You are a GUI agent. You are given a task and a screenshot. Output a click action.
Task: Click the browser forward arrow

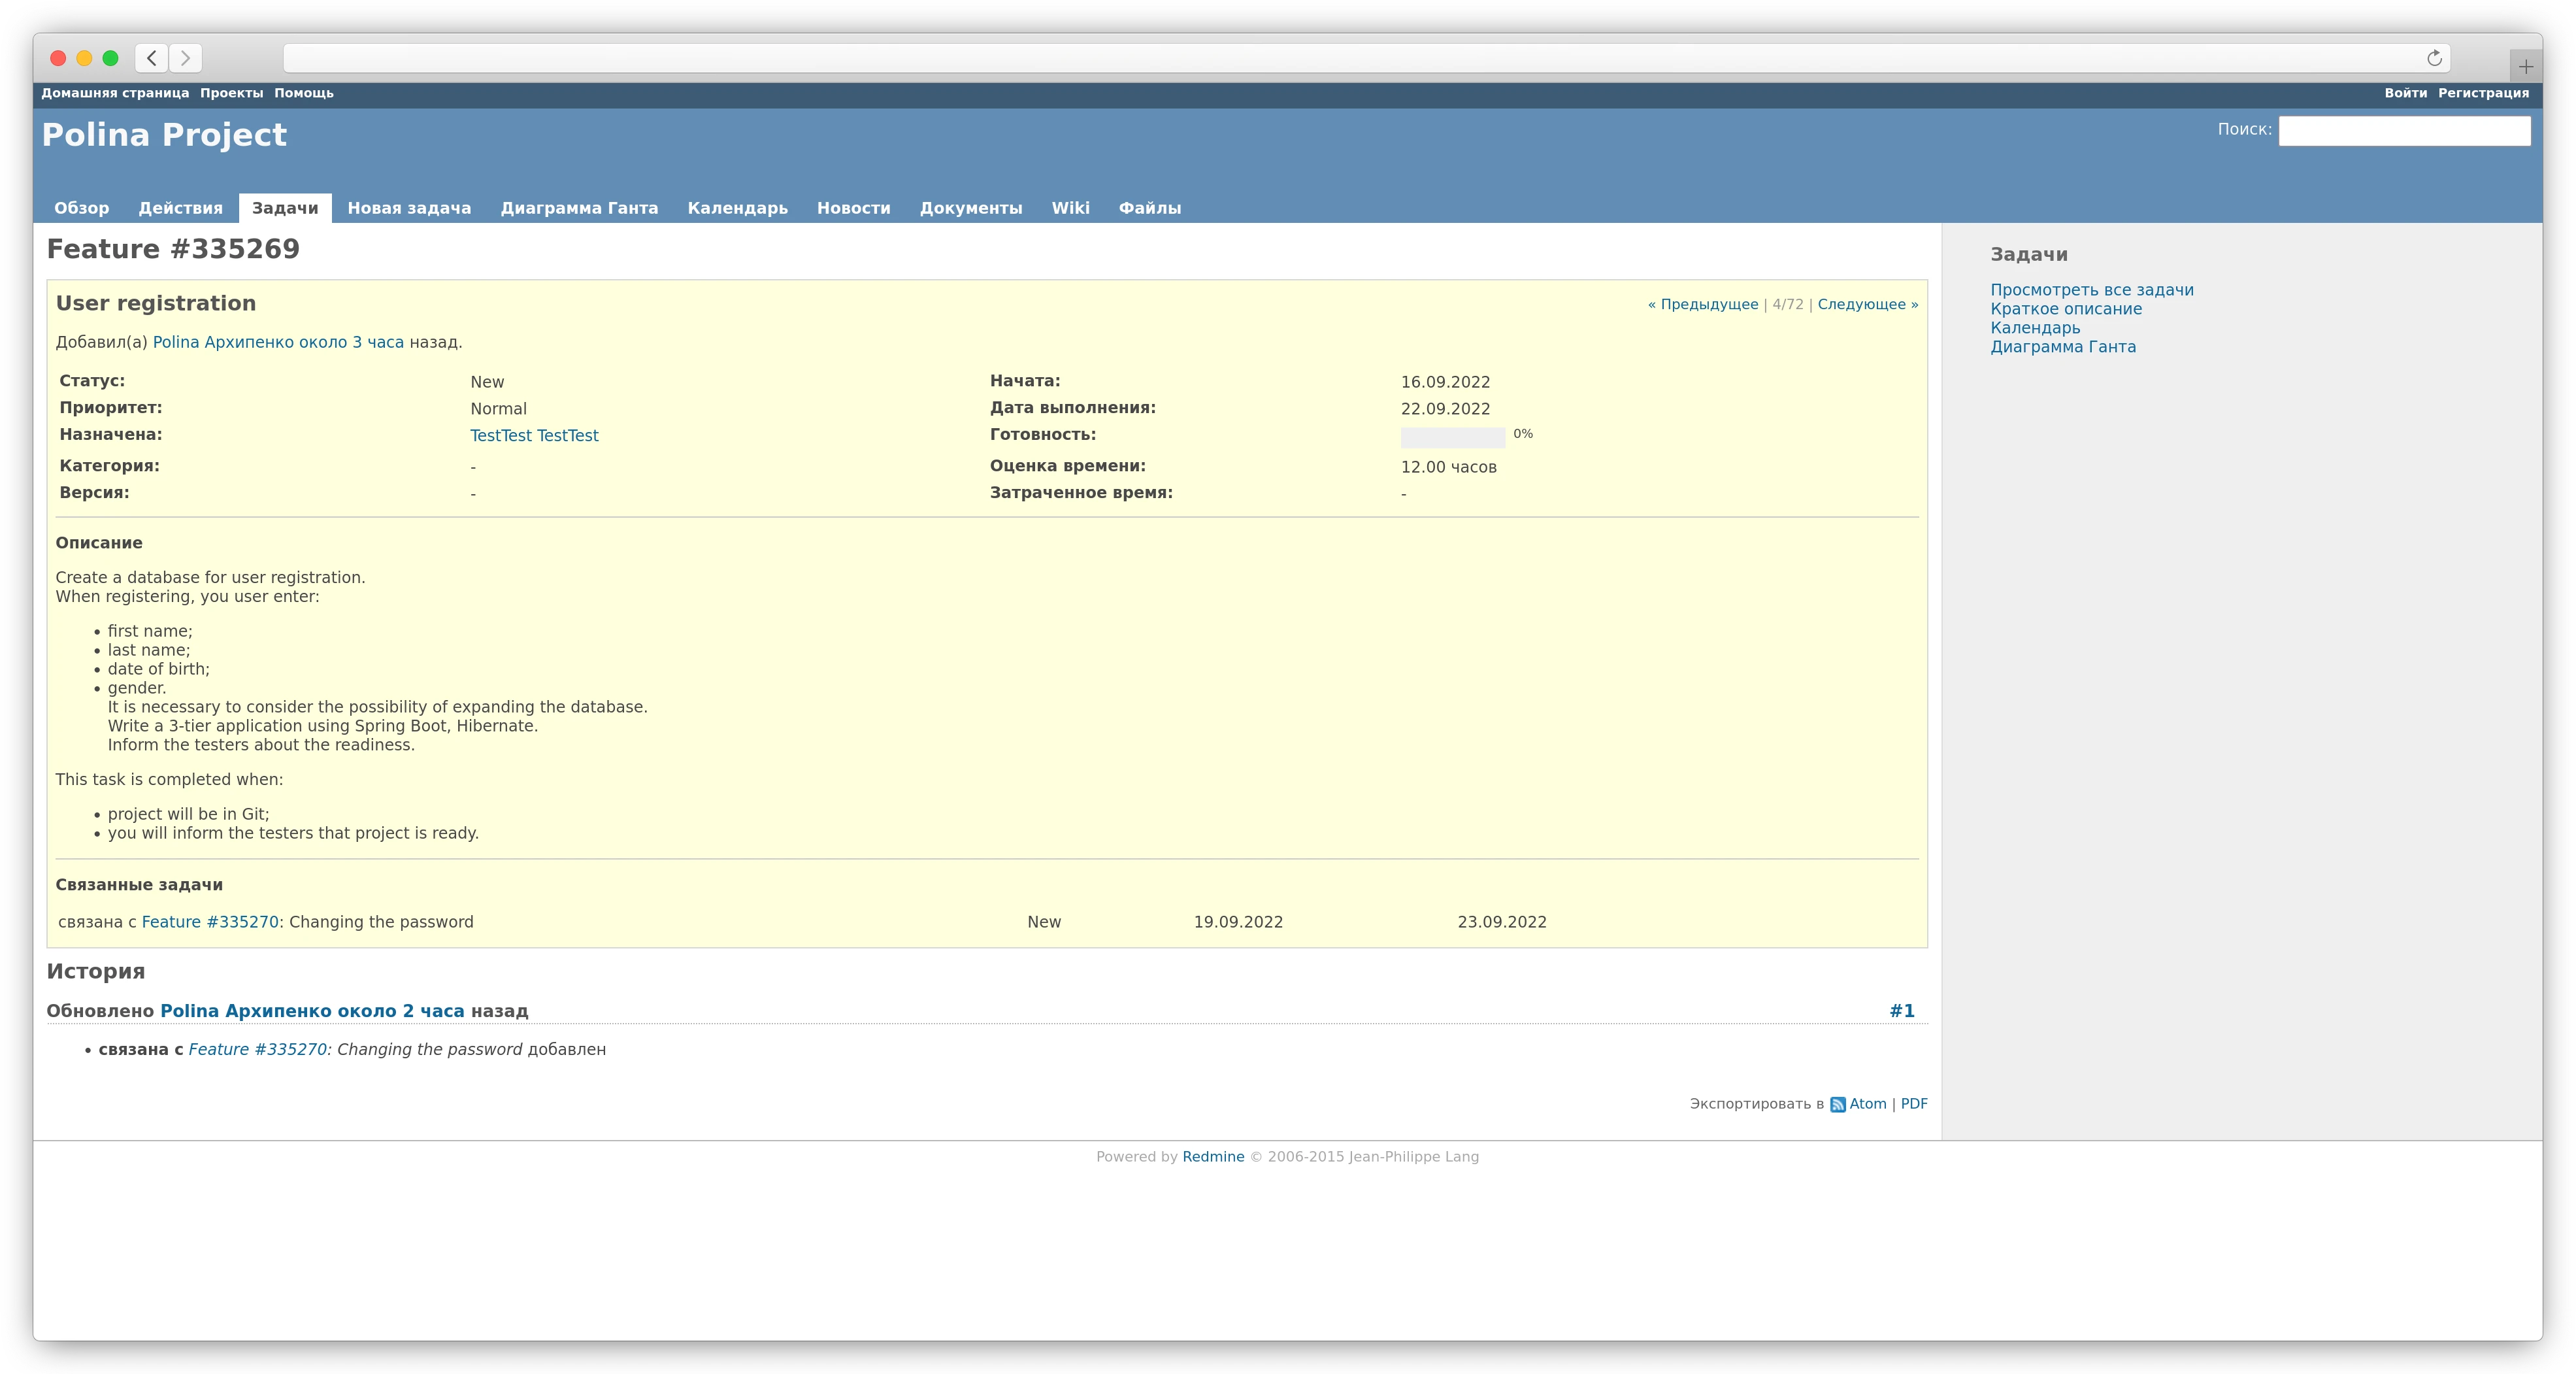click(185, 58)
